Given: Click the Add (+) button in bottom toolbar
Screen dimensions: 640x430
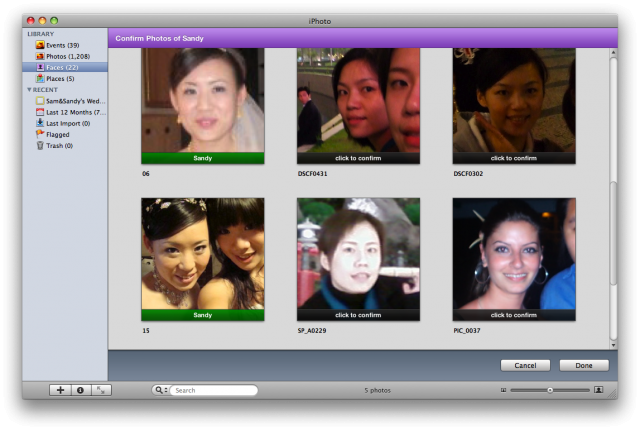Looking at the screenshot, I should pyautogui.click(x=61, y=390).
